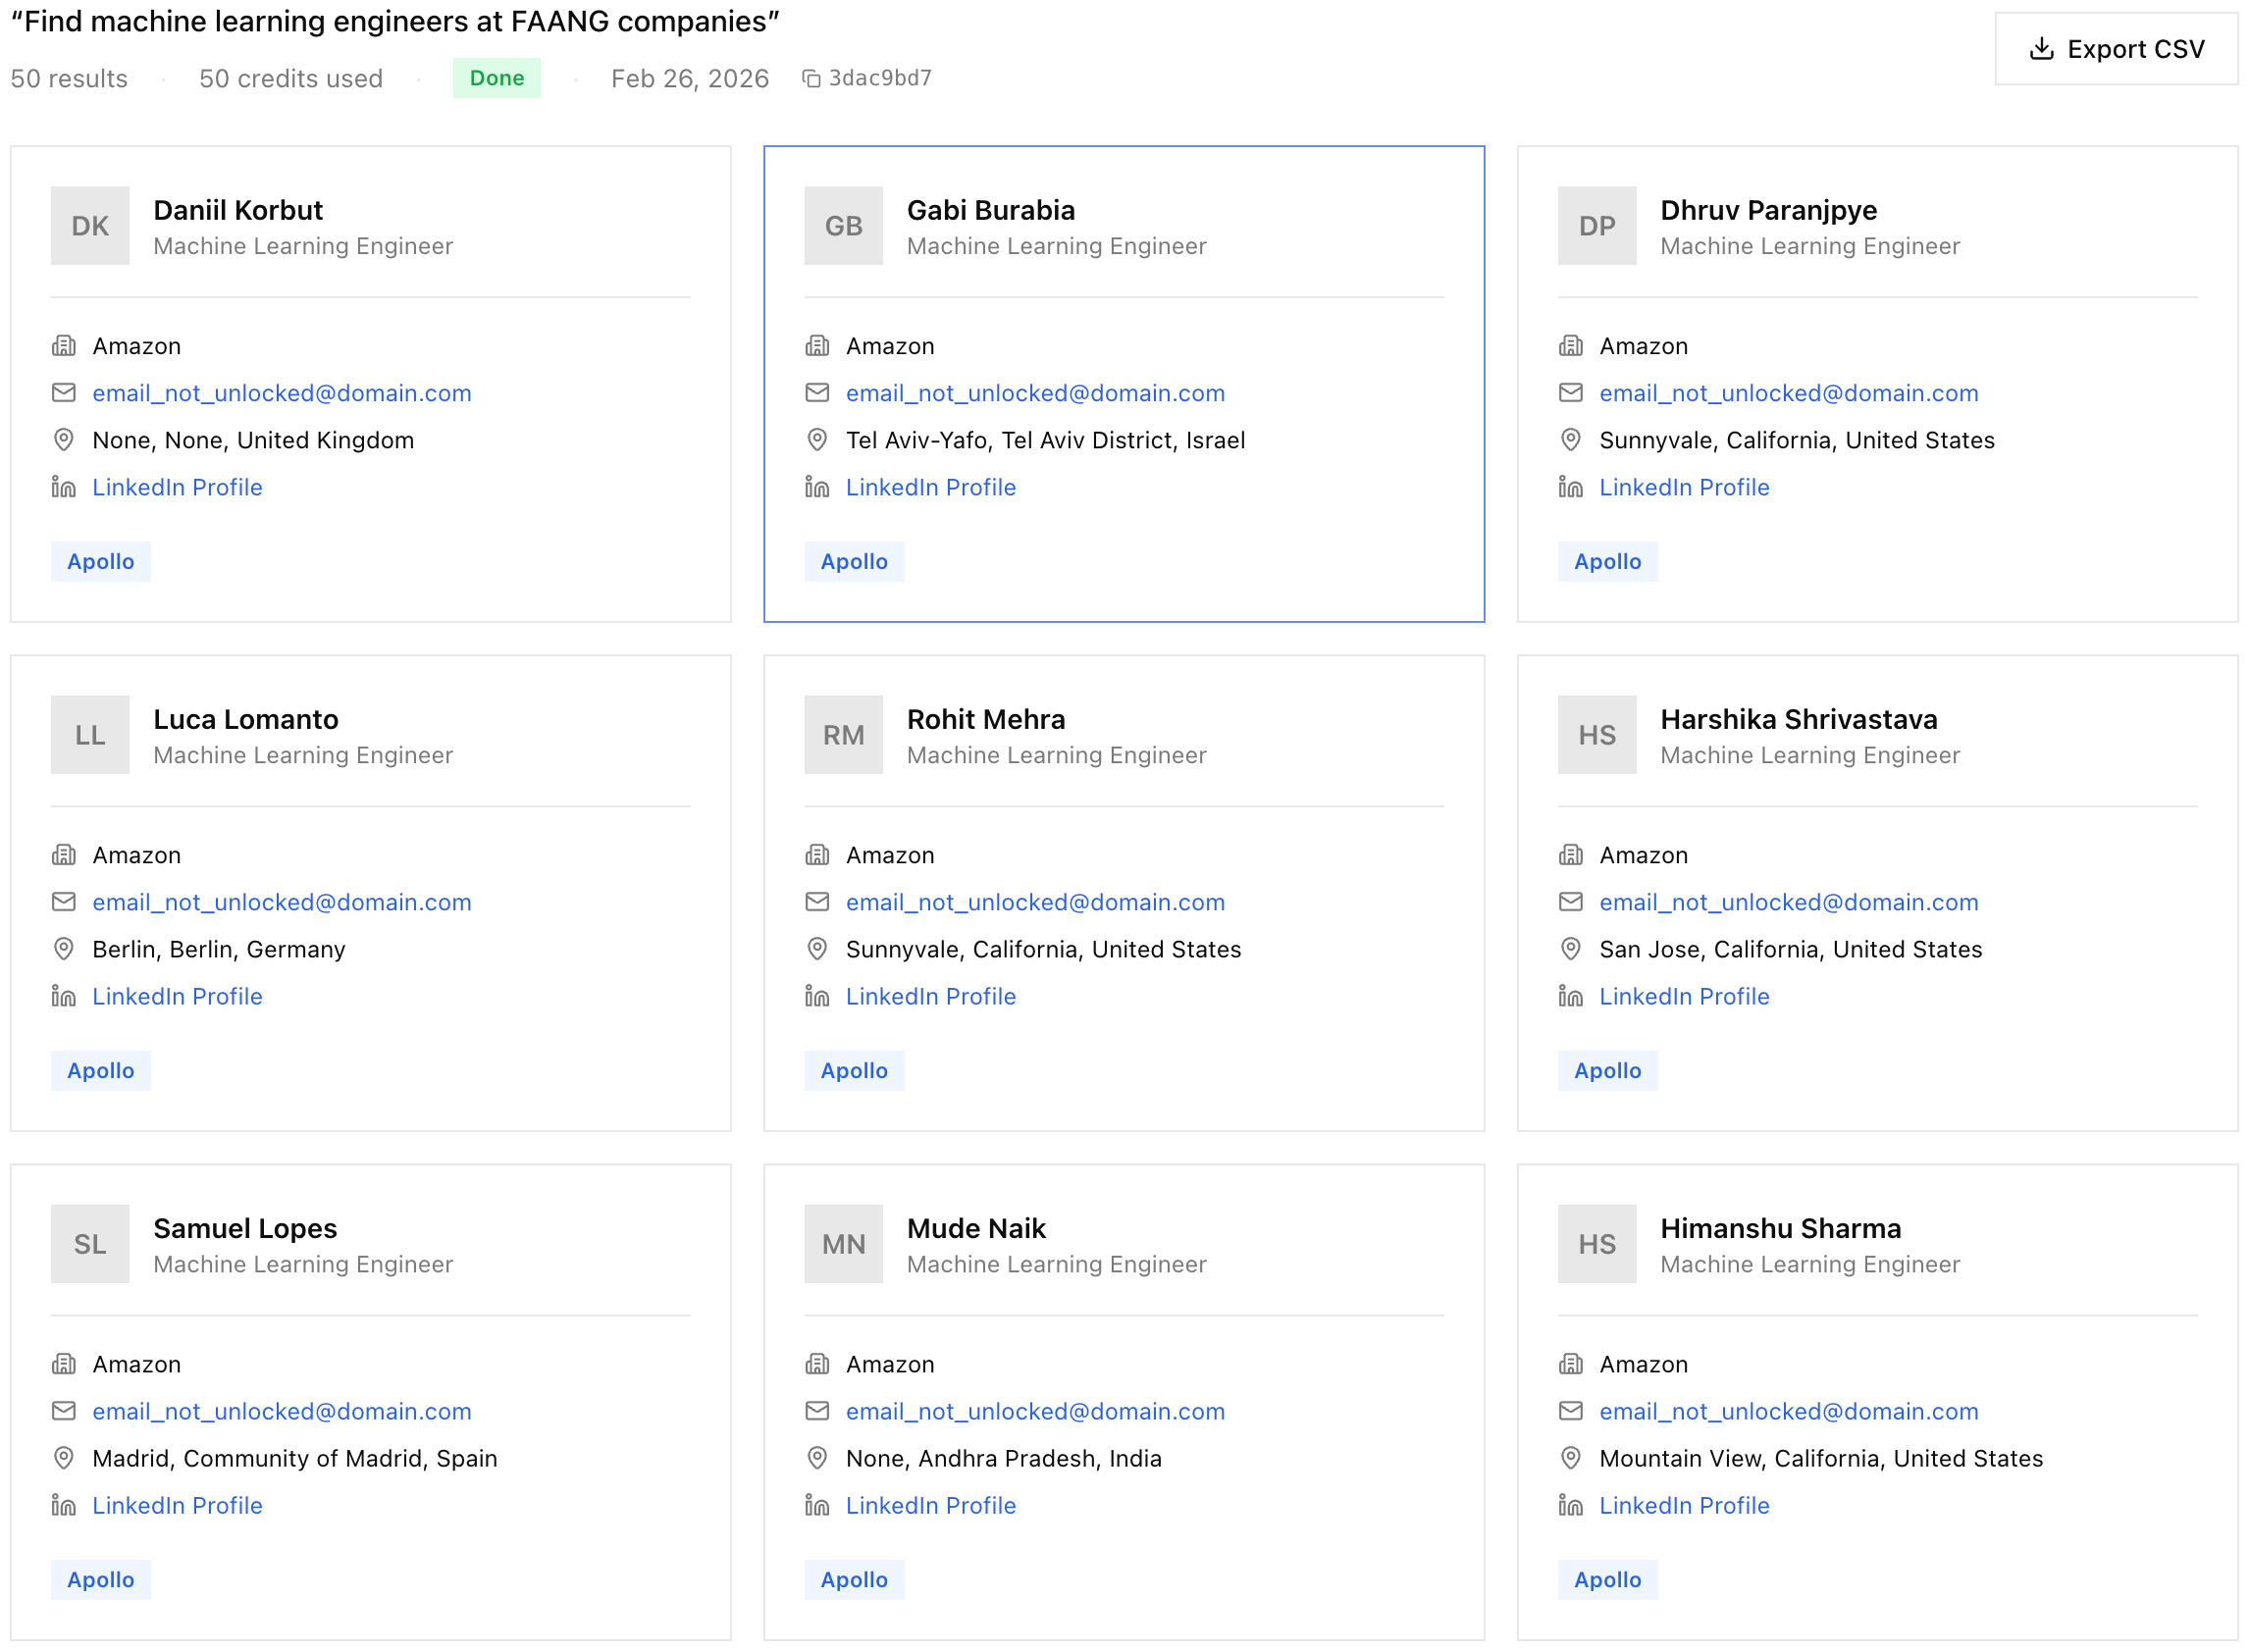Click the download icon inside Export CSV
The height and width of the screenshot is (1652, 2249).
tap(2040, 48)
